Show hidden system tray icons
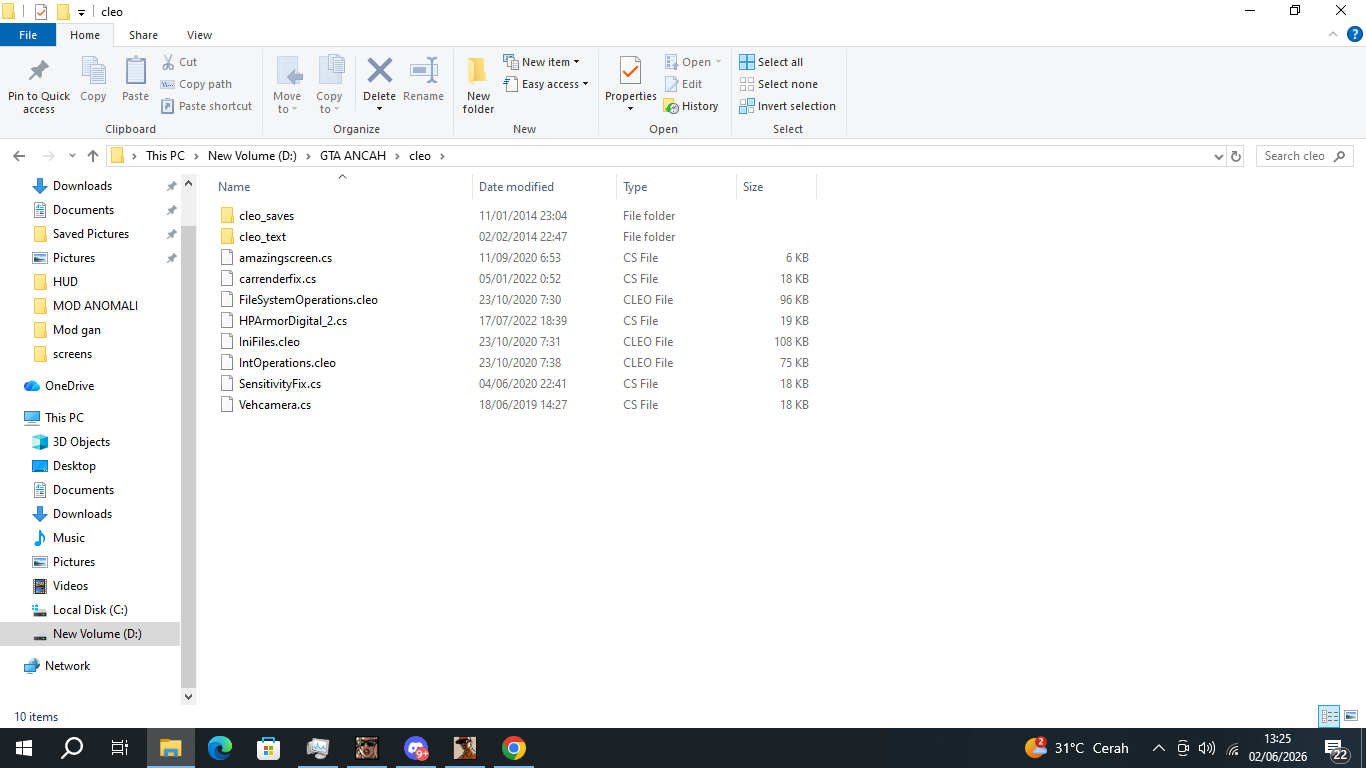Viewport: 1366px width, 768px height. [x=1159, y=748]
